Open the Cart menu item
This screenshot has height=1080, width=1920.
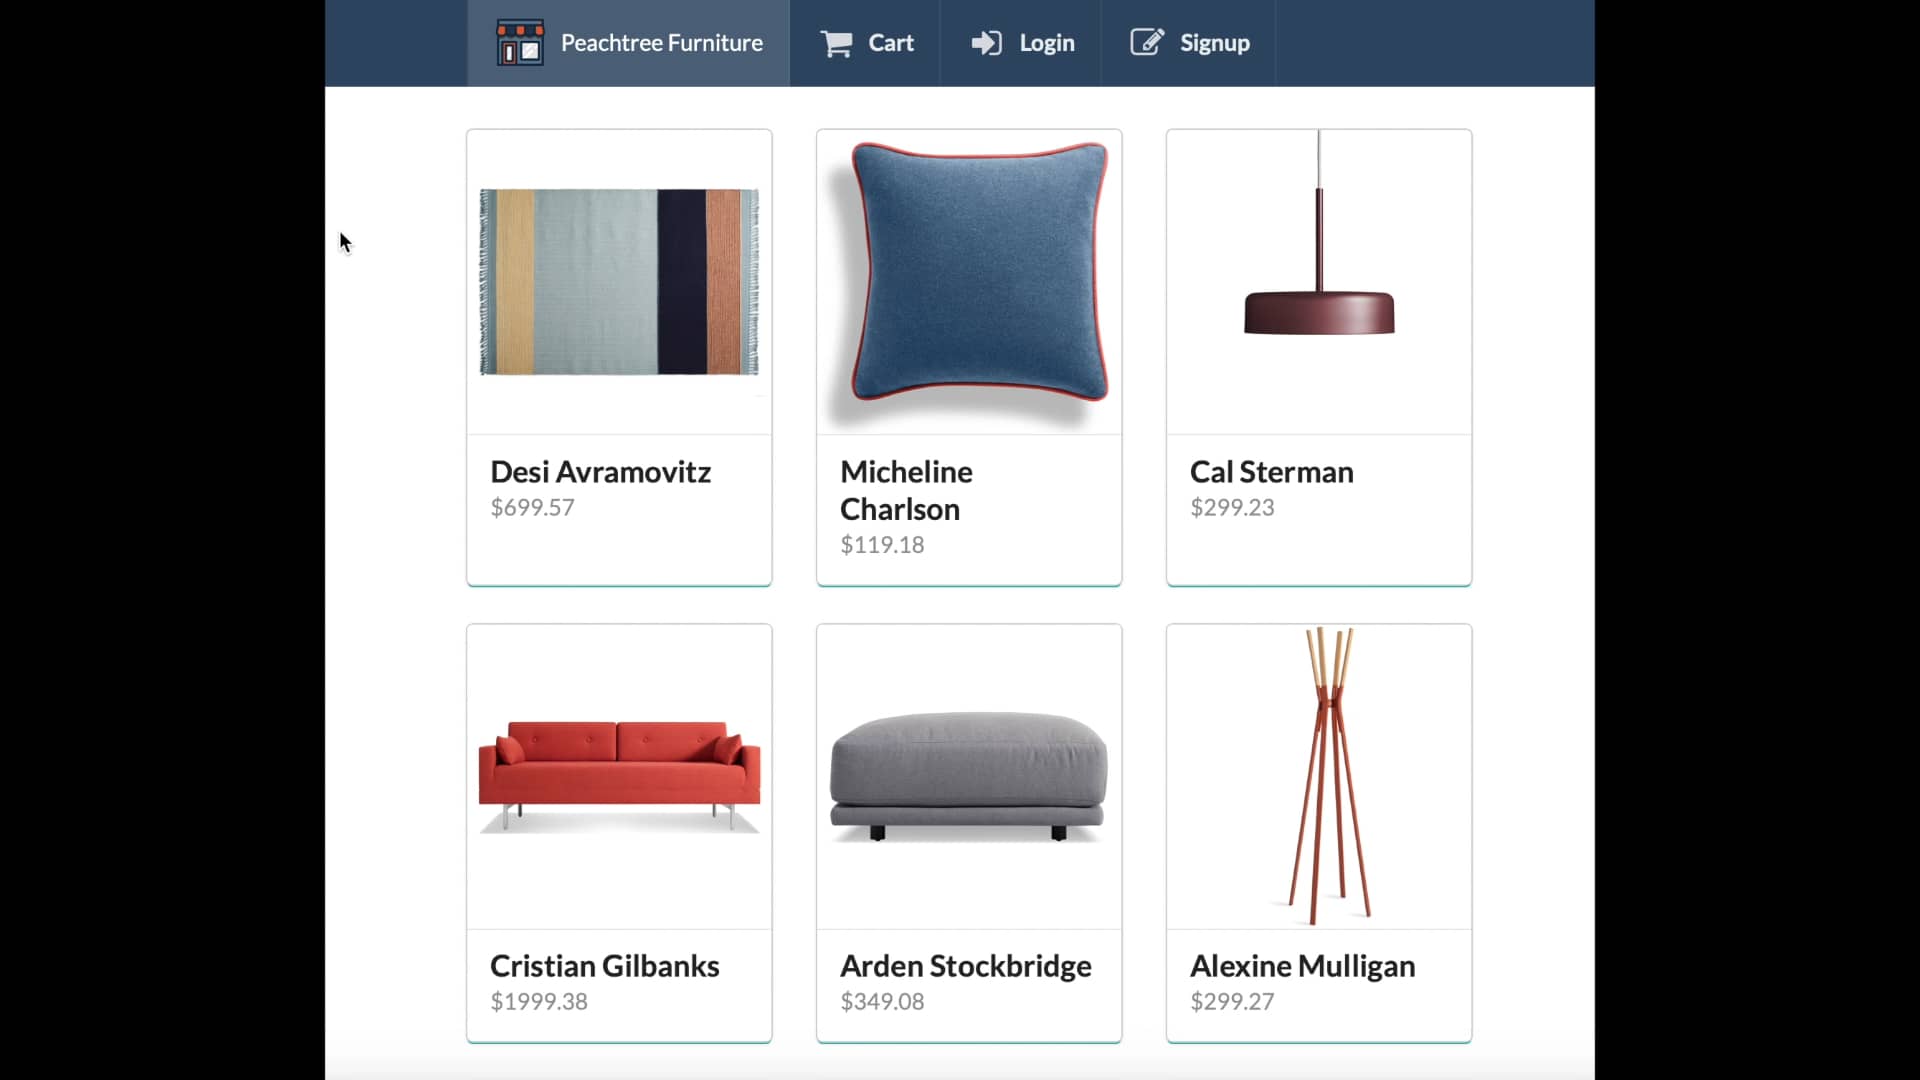click(x=866, y=43)
